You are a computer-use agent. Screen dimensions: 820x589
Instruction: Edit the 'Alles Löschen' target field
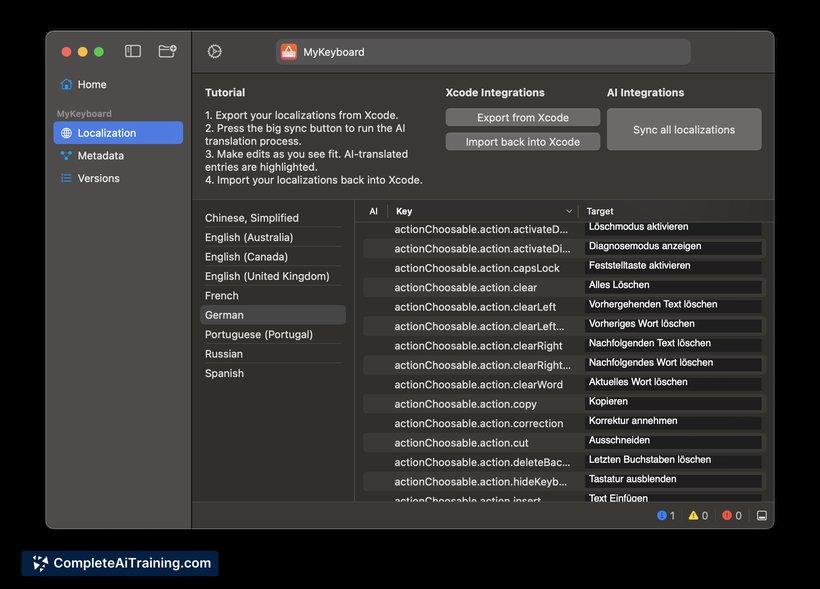click(672, 286)
